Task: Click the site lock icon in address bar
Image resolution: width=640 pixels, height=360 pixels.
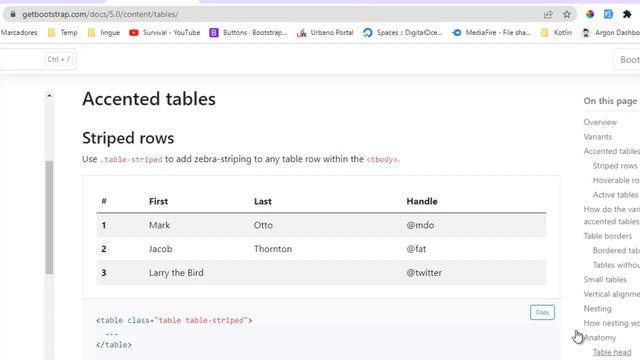Action: tap(13, 14)
